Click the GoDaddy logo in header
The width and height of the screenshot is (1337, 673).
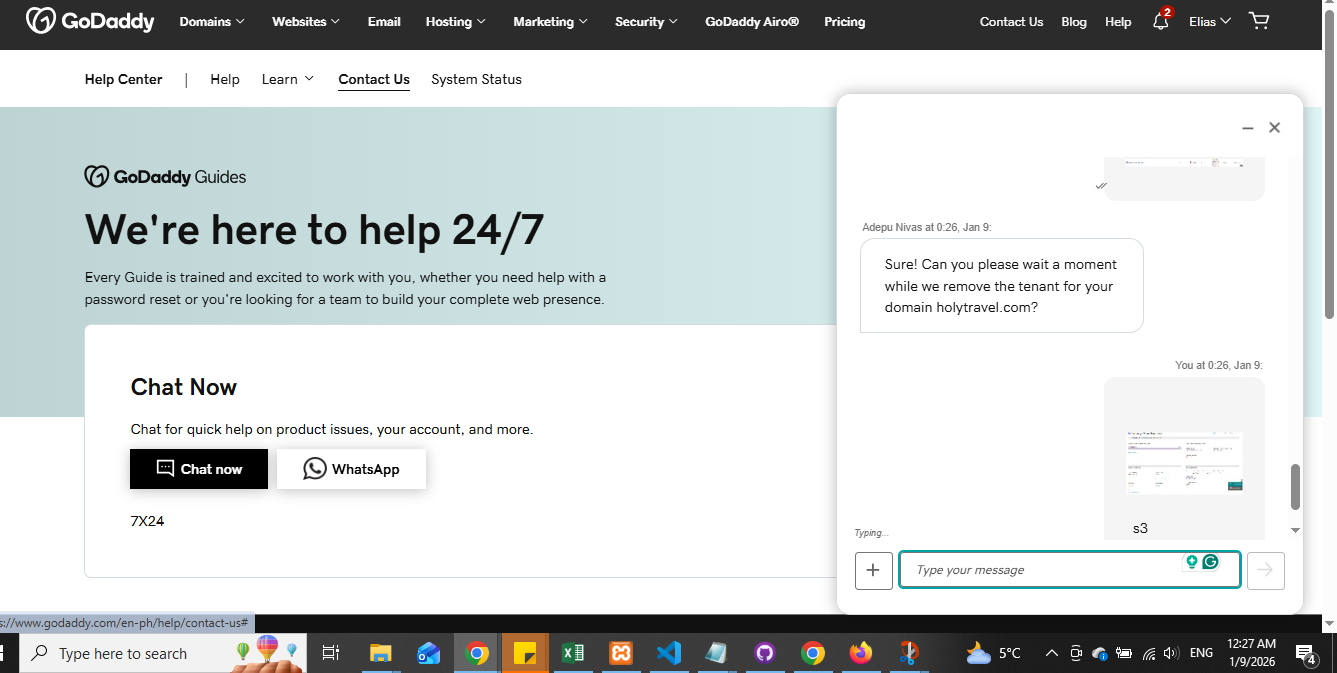pos(90,21)
